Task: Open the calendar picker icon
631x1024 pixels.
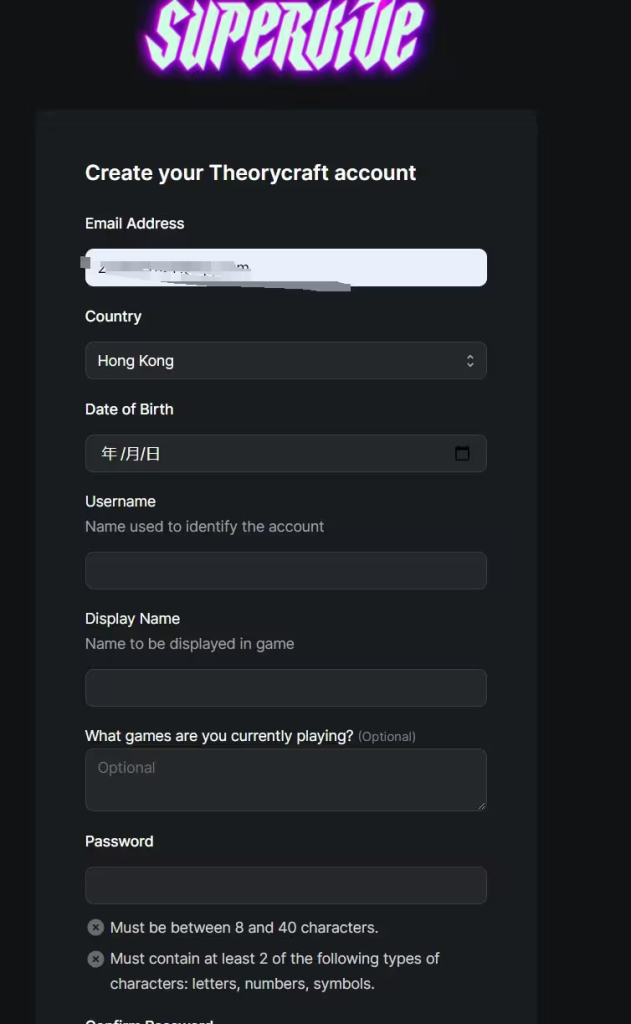Action: click(462, 453)
